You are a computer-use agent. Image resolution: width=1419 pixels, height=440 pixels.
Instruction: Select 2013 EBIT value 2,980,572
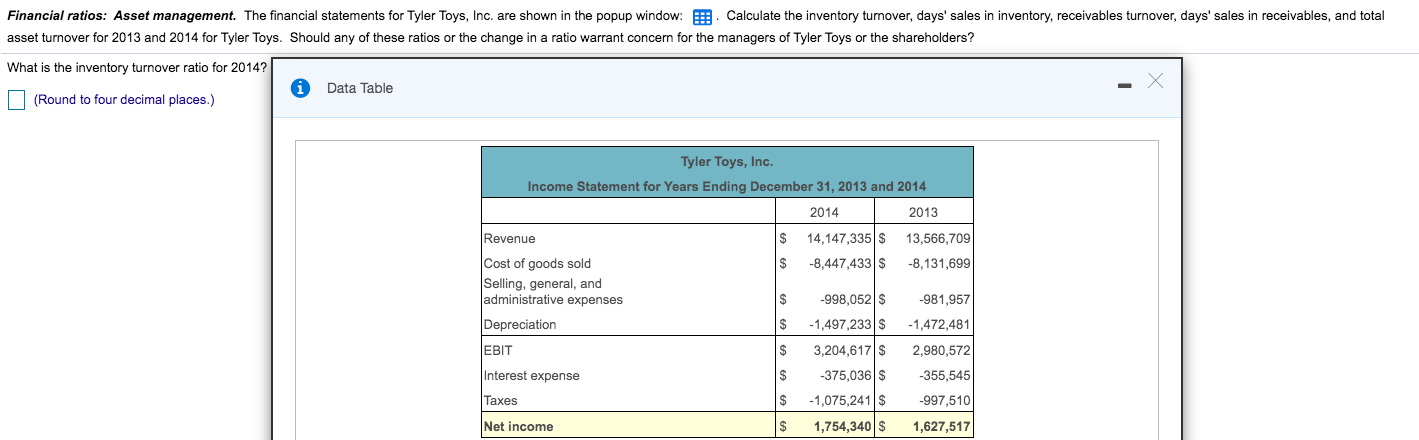(x=942, y=351)
